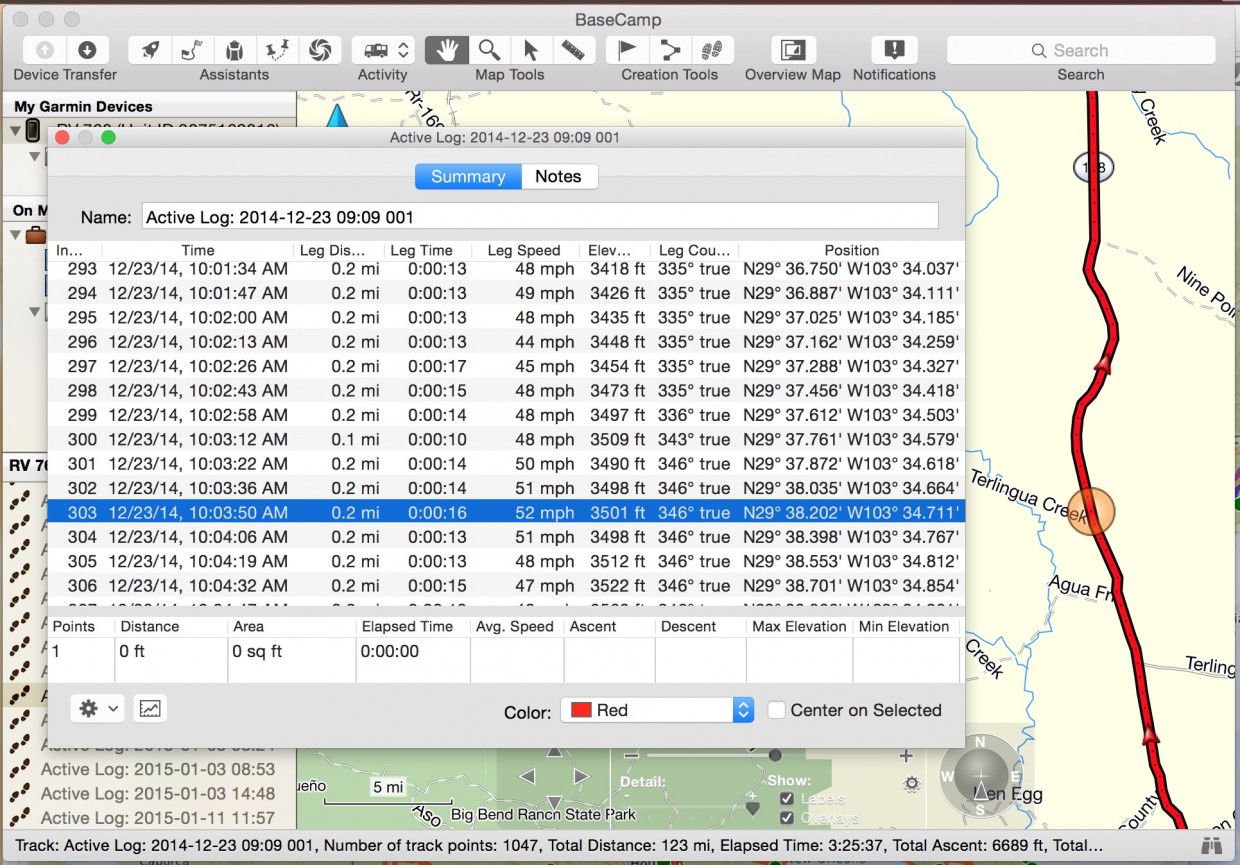Image resolution: width=1240 pixels, height=865 pixels.
Task: Click the backpack assistant icon in Assistants
Action: pyautogui.click(x=234, y=50)
